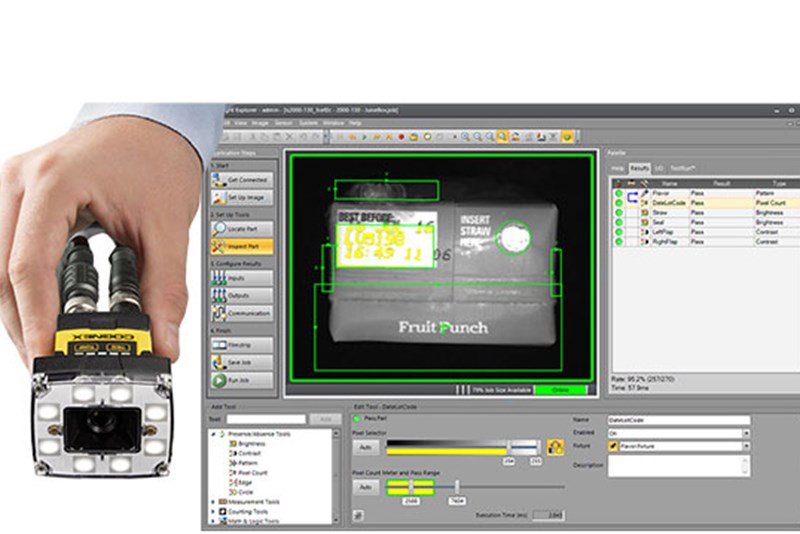The image size is (800, 534).
Task: Click the highlighted Inspect Part step
Action: click(x=242, y=246)
